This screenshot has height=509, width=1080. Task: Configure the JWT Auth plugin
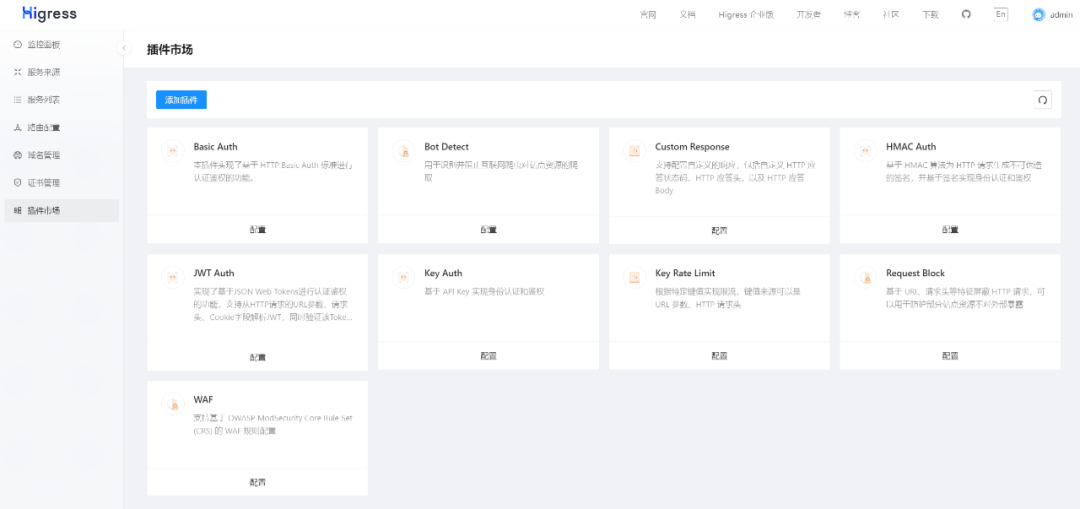pos(258,357)
